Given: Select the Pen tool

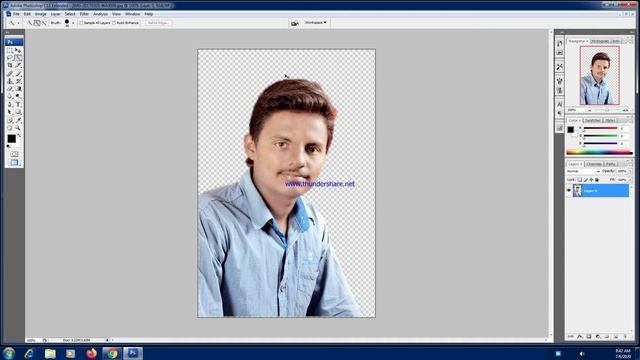Looking at the screenshot, I should [10, 105].
